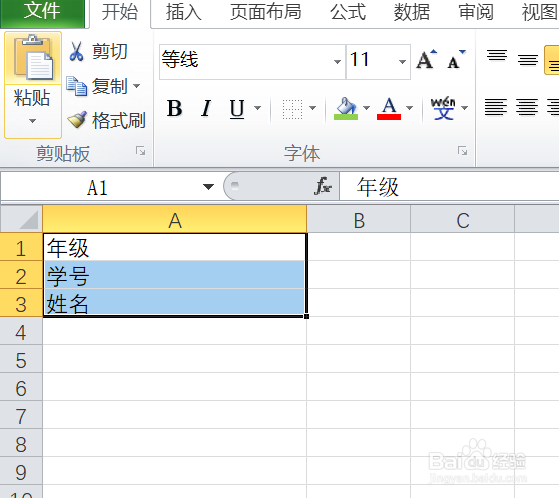Select row 6 header

(21, 388)
